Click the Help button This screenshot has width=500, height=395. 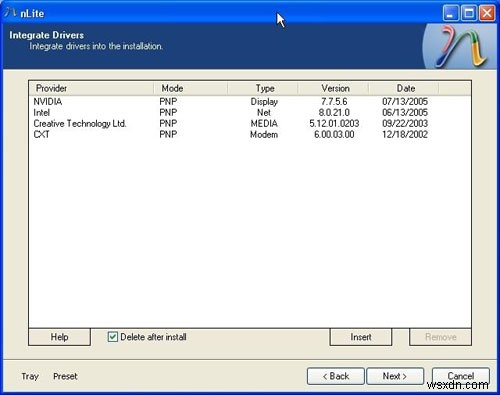click(x=59, y=337)
